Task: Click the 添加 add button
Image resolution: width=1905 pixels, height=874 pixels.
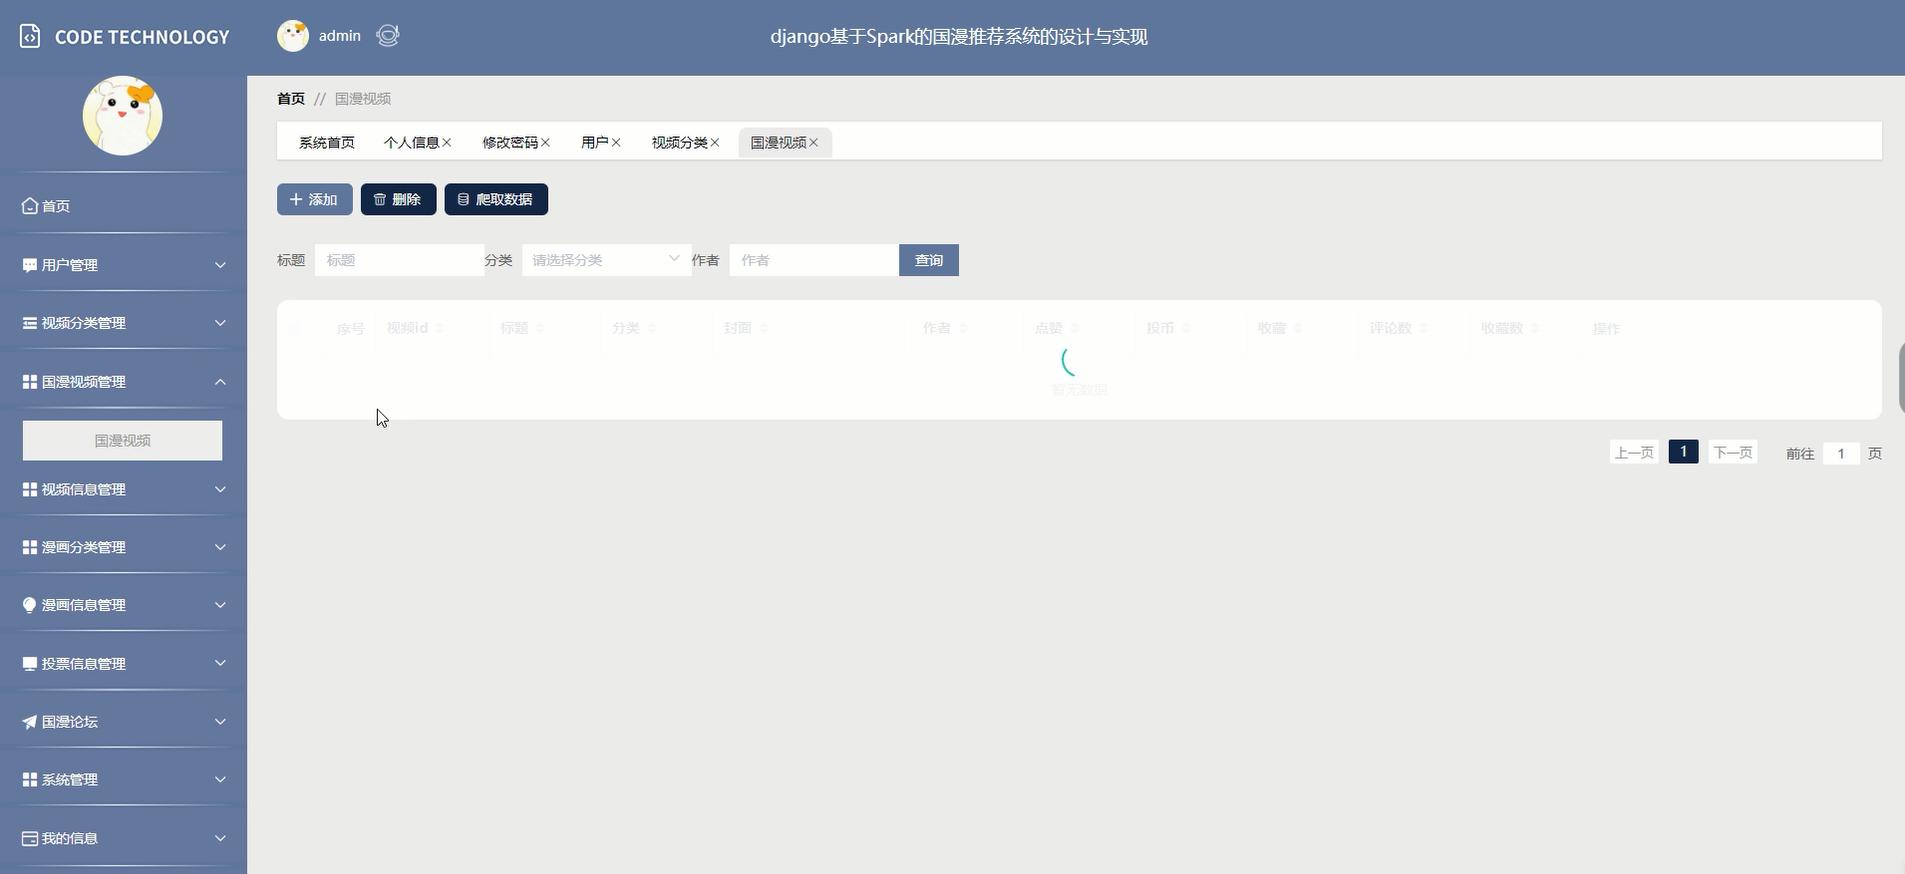Action: point(314,199)
